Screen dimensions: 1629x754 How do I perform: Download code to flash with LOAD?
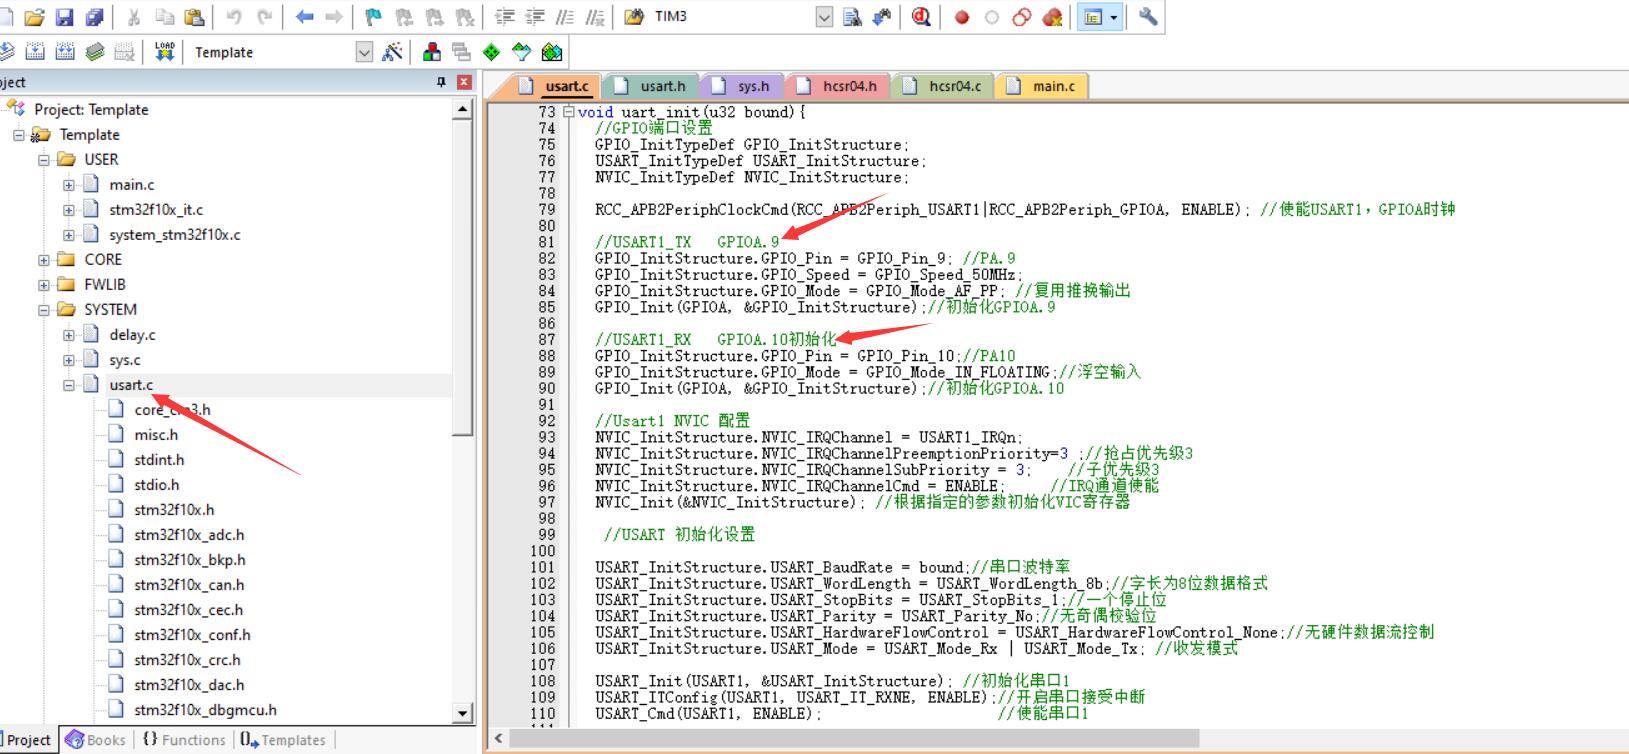(165, 52)
